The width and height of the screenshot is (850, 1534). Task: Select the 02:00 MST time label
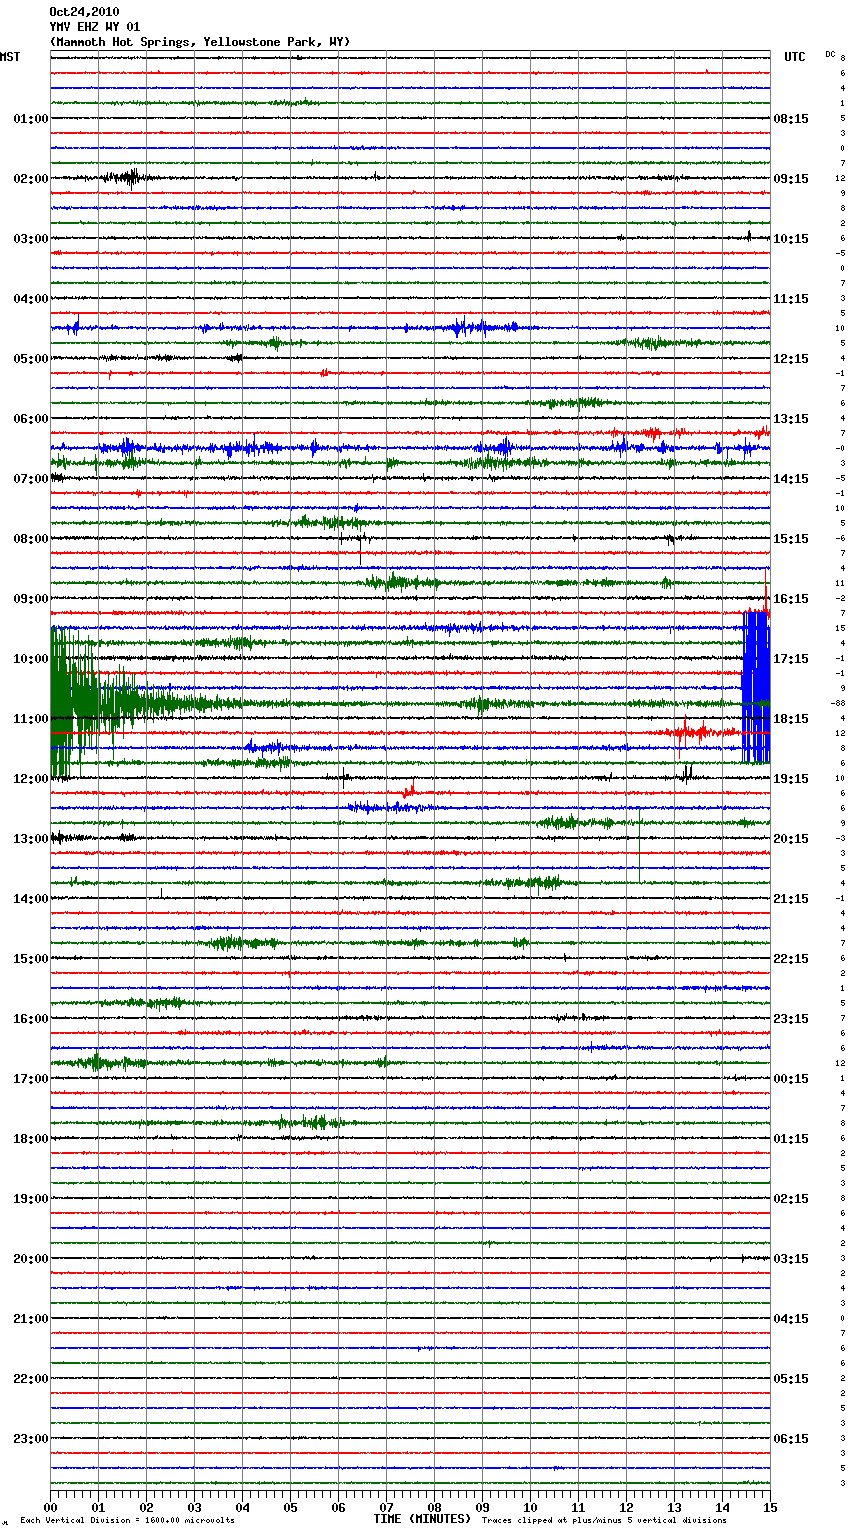31,179
